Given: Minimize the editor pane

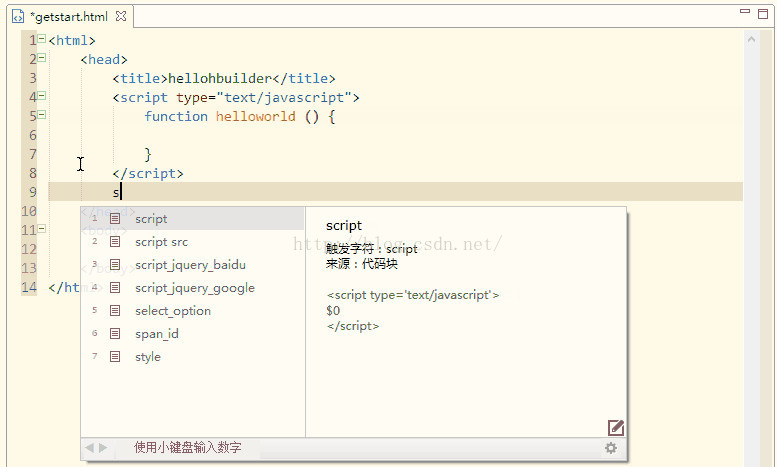Looking at the screenshot, I should pos(745,11).
